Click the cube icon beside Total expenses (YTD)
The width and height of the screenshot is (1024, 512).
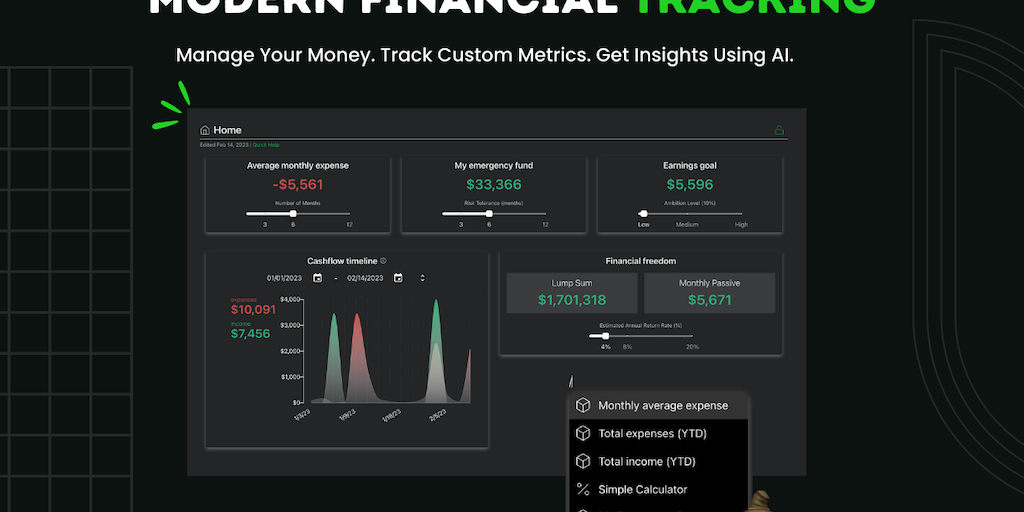[x=583, y=434]
